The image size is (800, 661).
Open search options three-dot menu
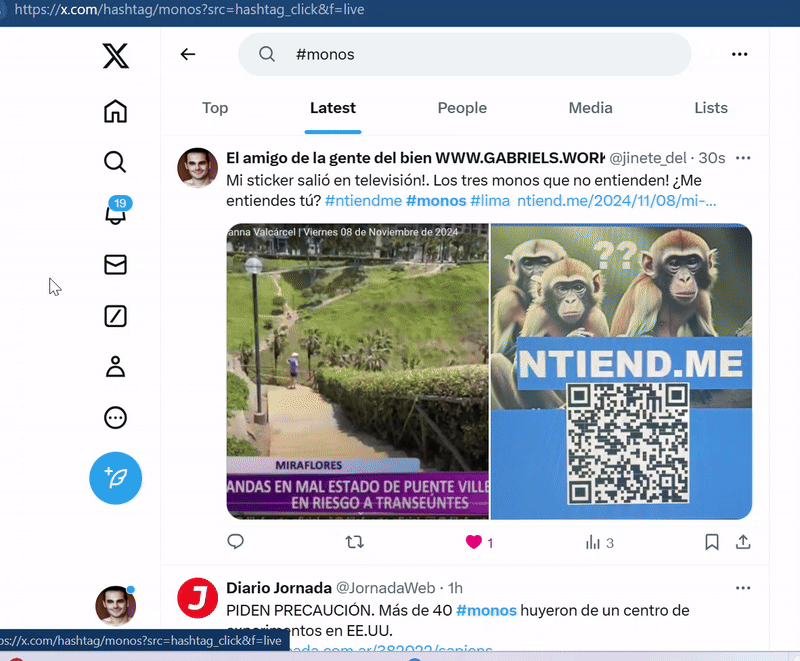pos(739,55)
